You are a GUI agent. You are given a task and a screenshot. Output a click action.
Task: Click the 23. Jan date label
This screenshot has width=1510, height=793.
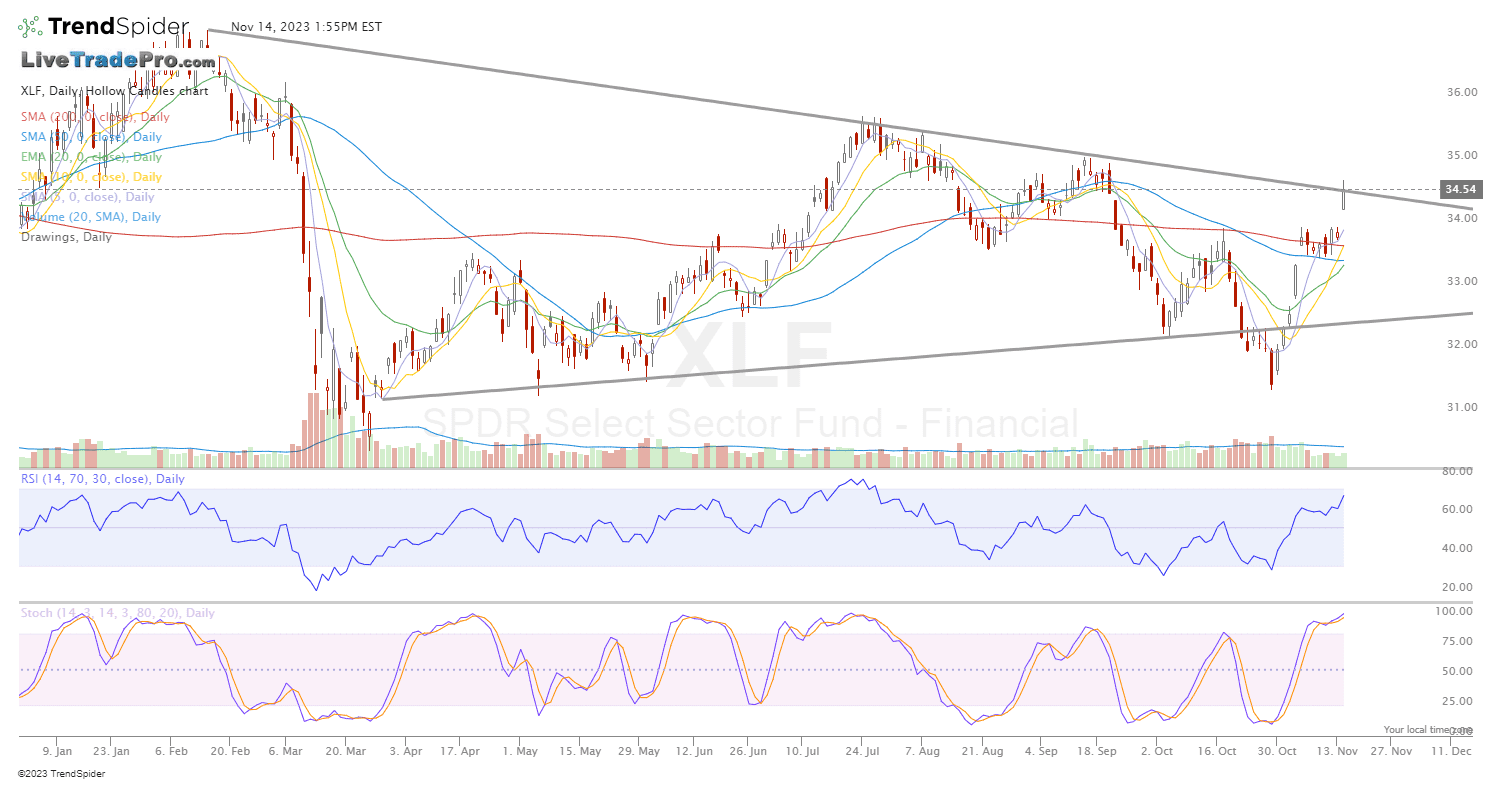112,750
